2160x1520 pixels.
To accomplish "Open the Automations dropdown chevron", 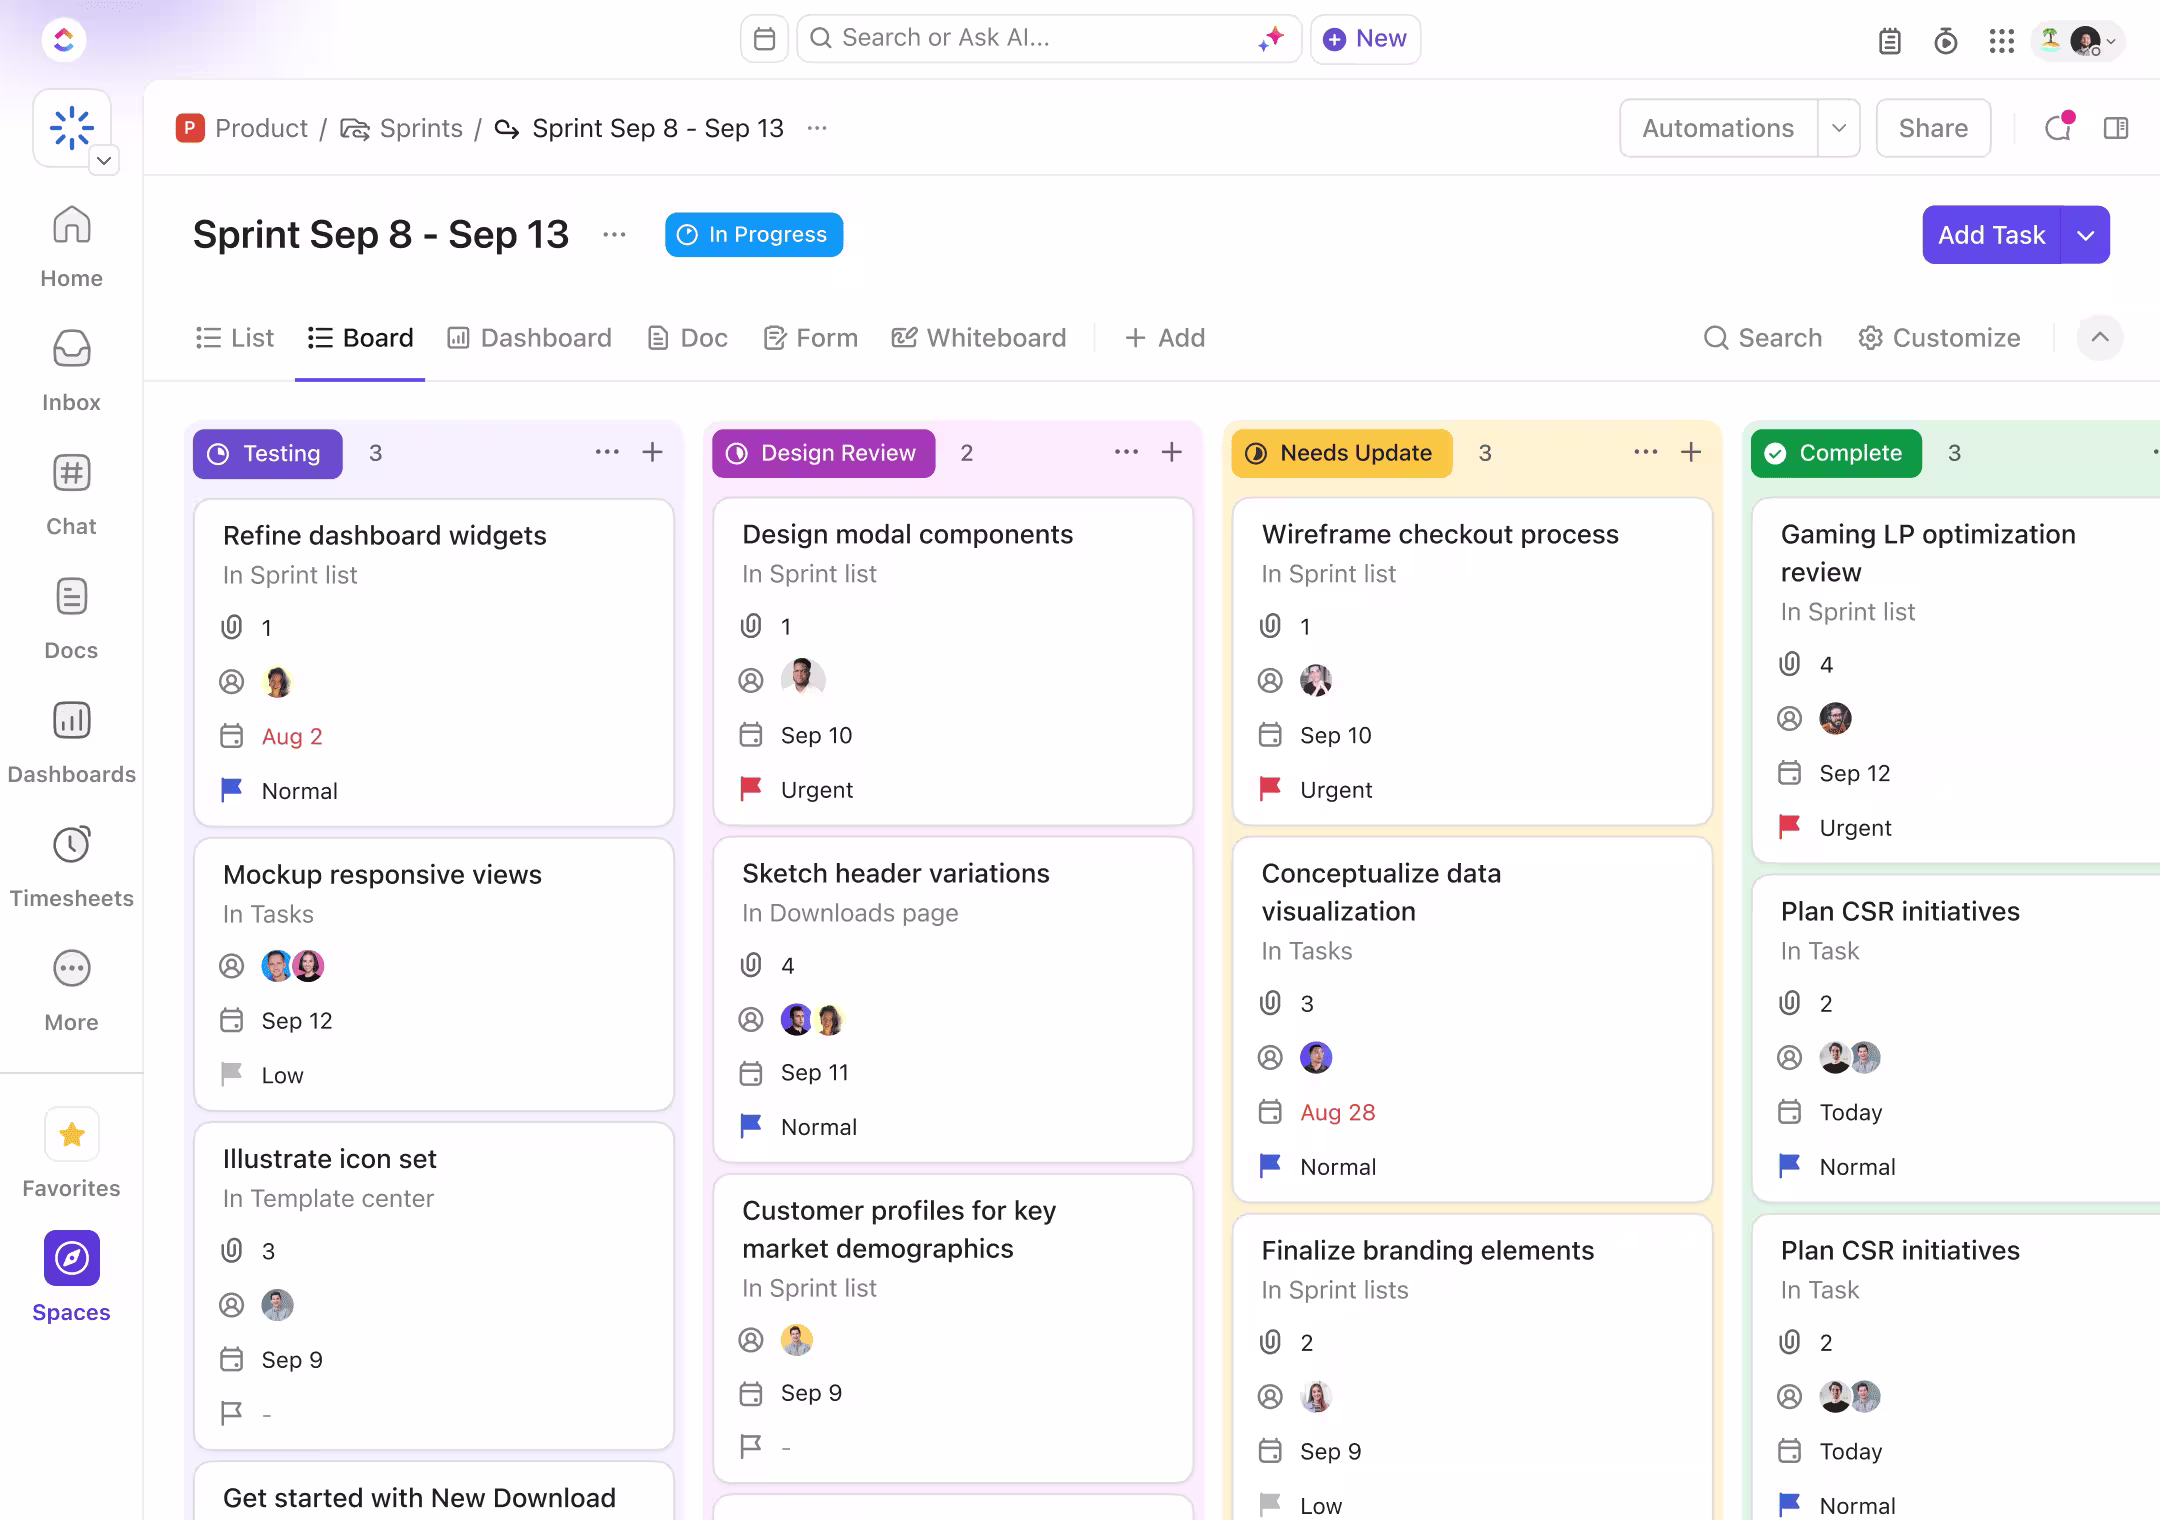I will coord(1838,128).
